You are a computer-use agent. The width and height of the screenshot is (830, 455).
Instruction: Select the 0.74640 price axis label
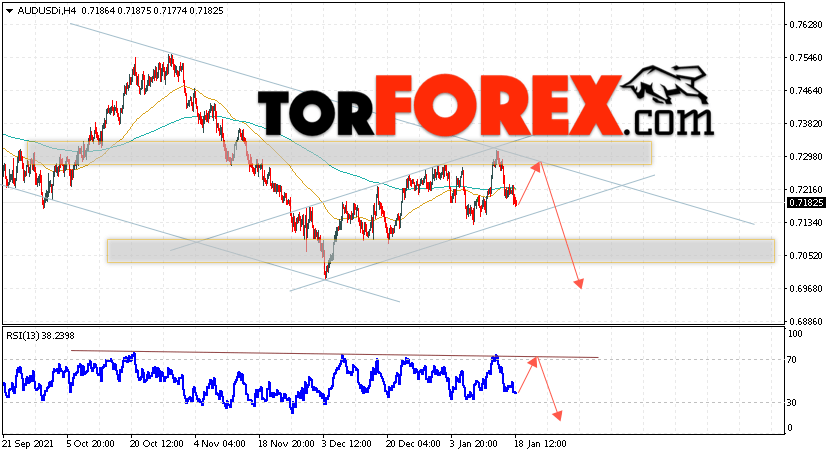(x=806, y=90)
